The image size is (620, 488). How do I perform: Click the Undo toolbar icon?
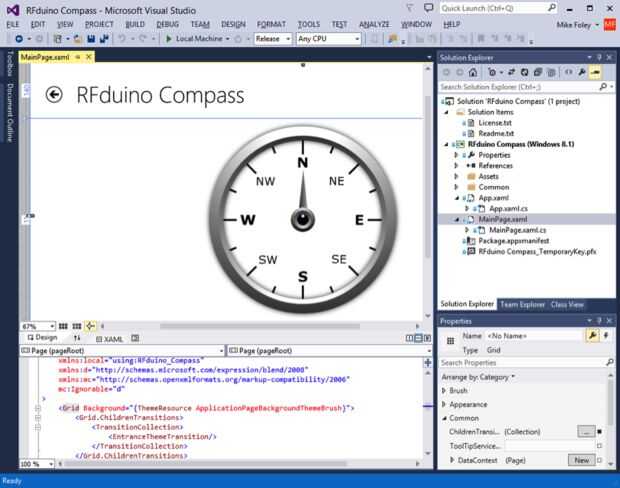[x=122, y=39]
